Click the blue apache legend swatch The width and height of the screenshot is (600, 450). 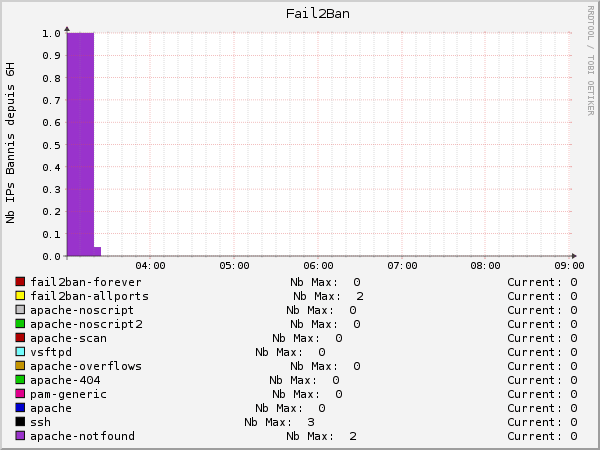19,408
